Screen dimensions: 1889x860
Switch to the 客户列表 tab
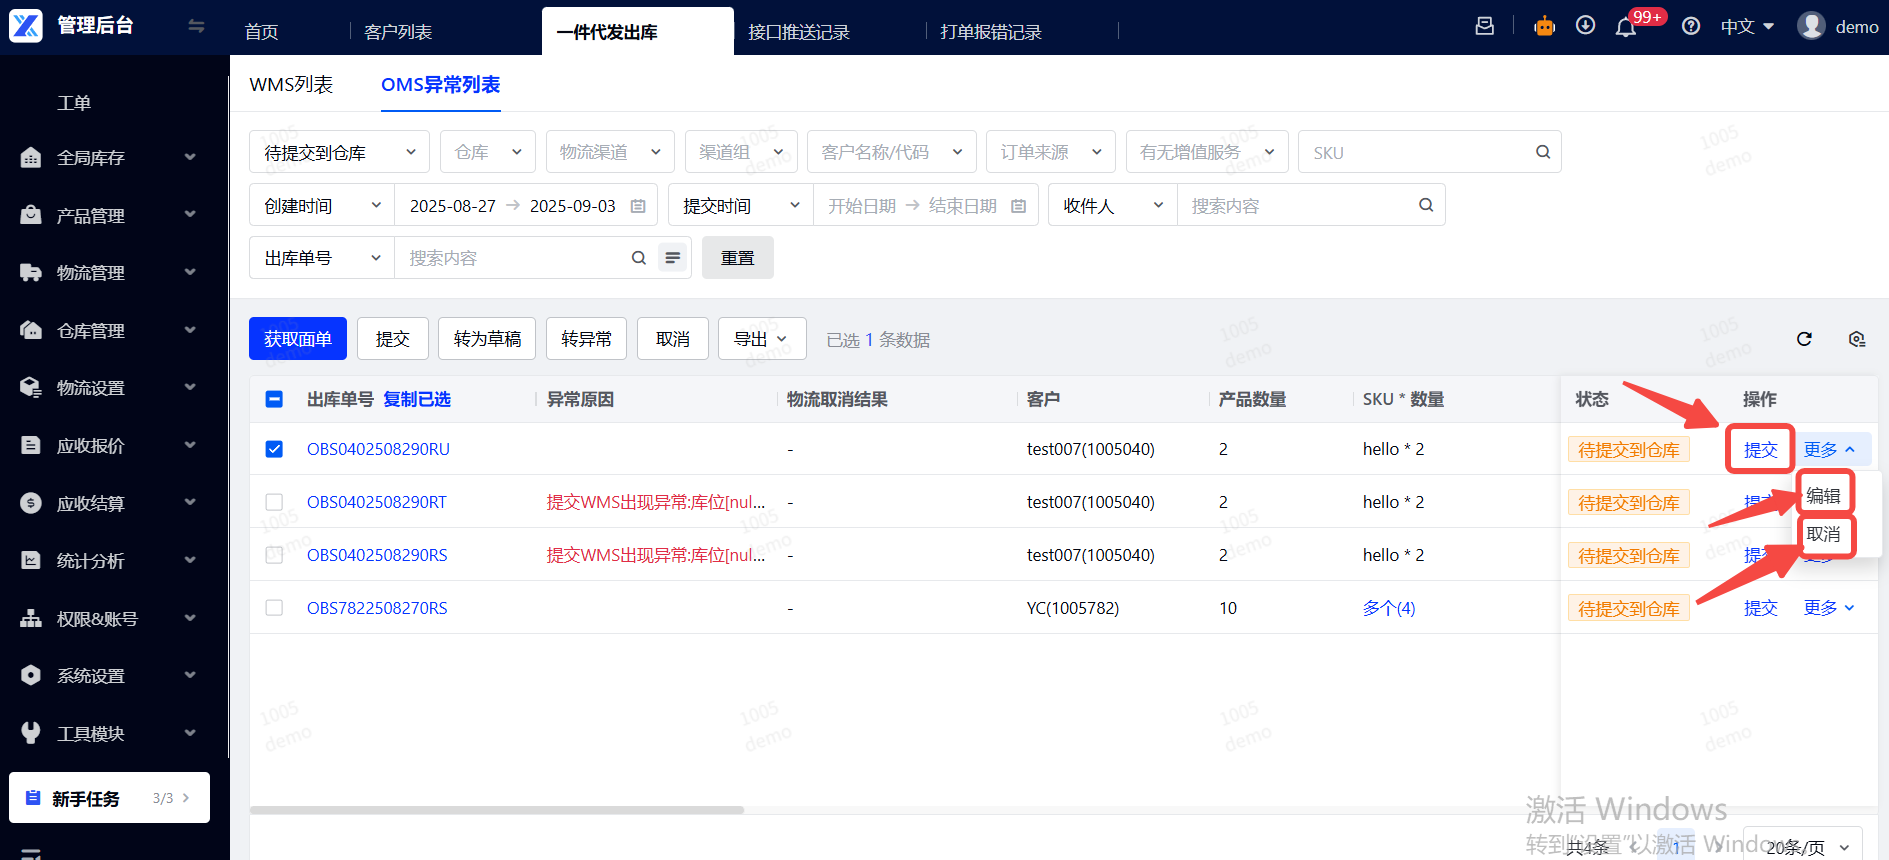pos(398,32)
